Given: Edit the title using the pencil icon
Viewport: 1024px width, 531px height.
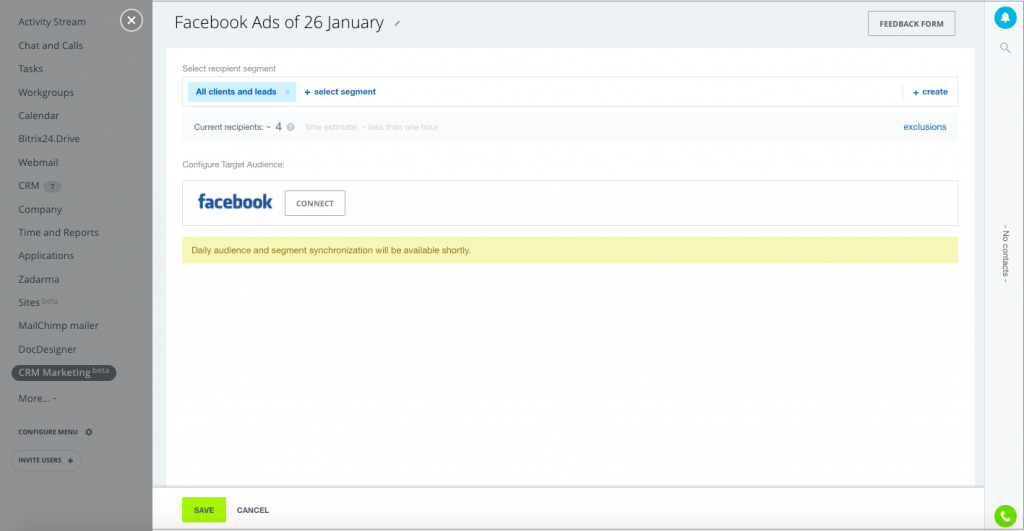Looking at the screenshot, I should click(x=397, y=24).
